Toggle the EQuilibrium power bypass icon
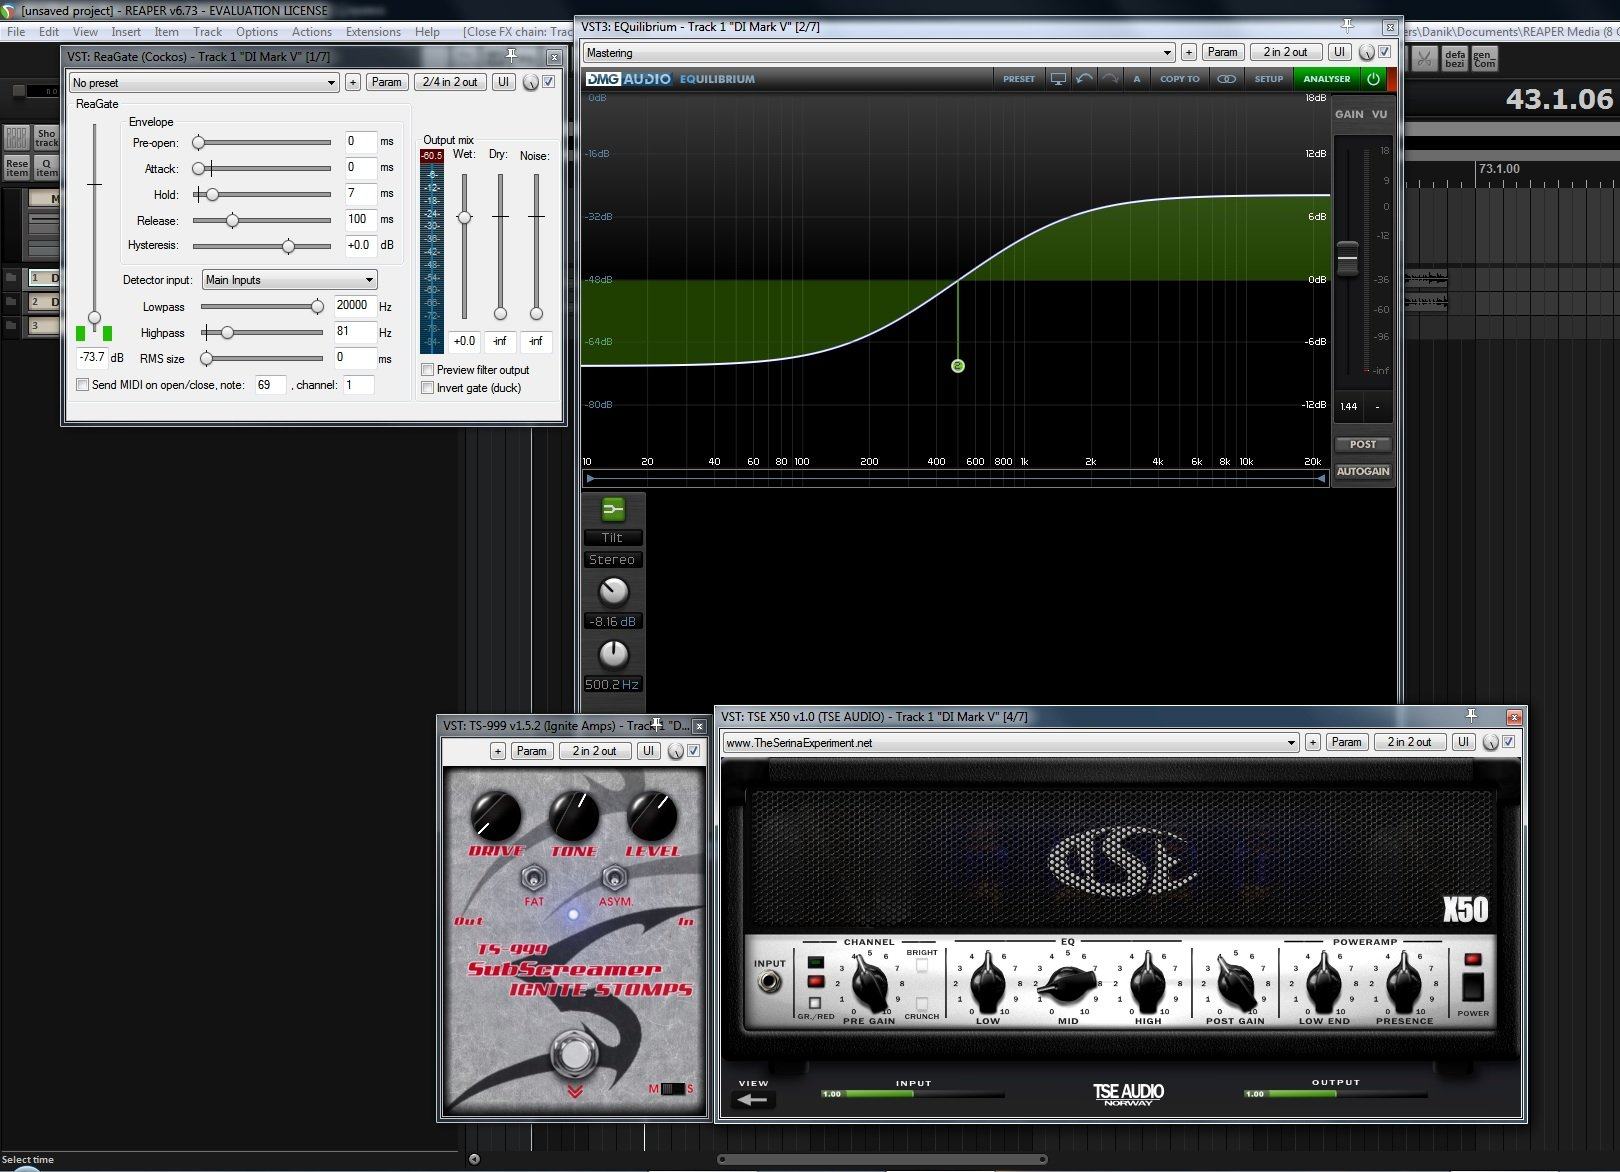This screenshot has width=1620, height=1172. pos(1373,79)
